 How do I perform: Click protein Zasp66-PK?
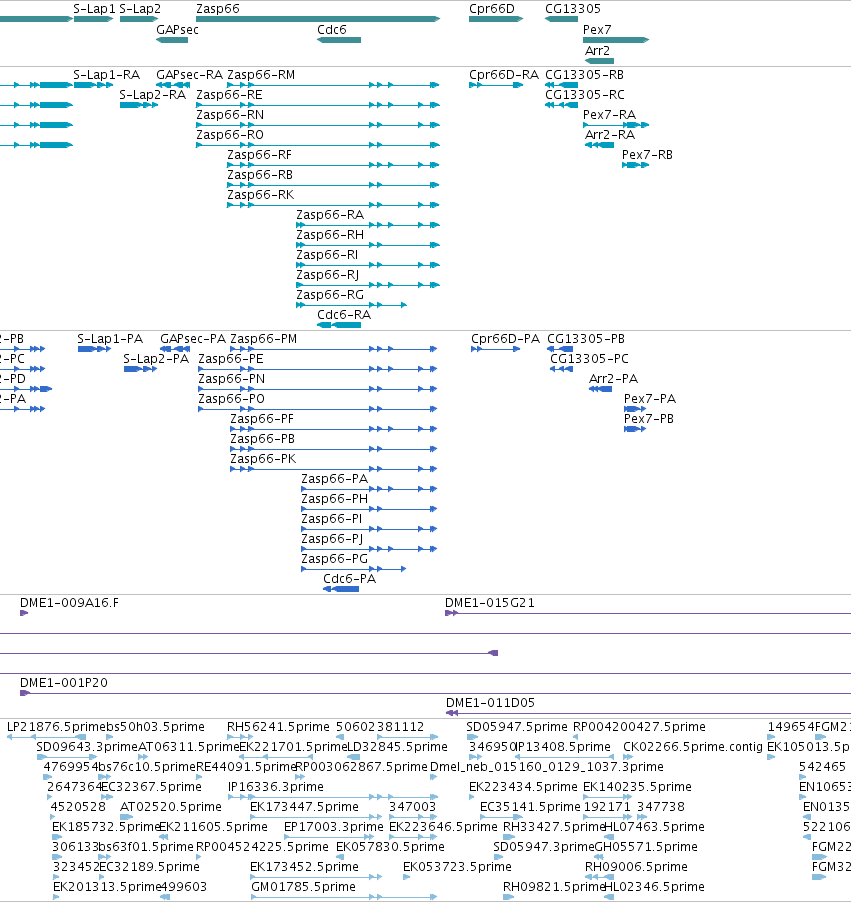[x=263, y=459]
